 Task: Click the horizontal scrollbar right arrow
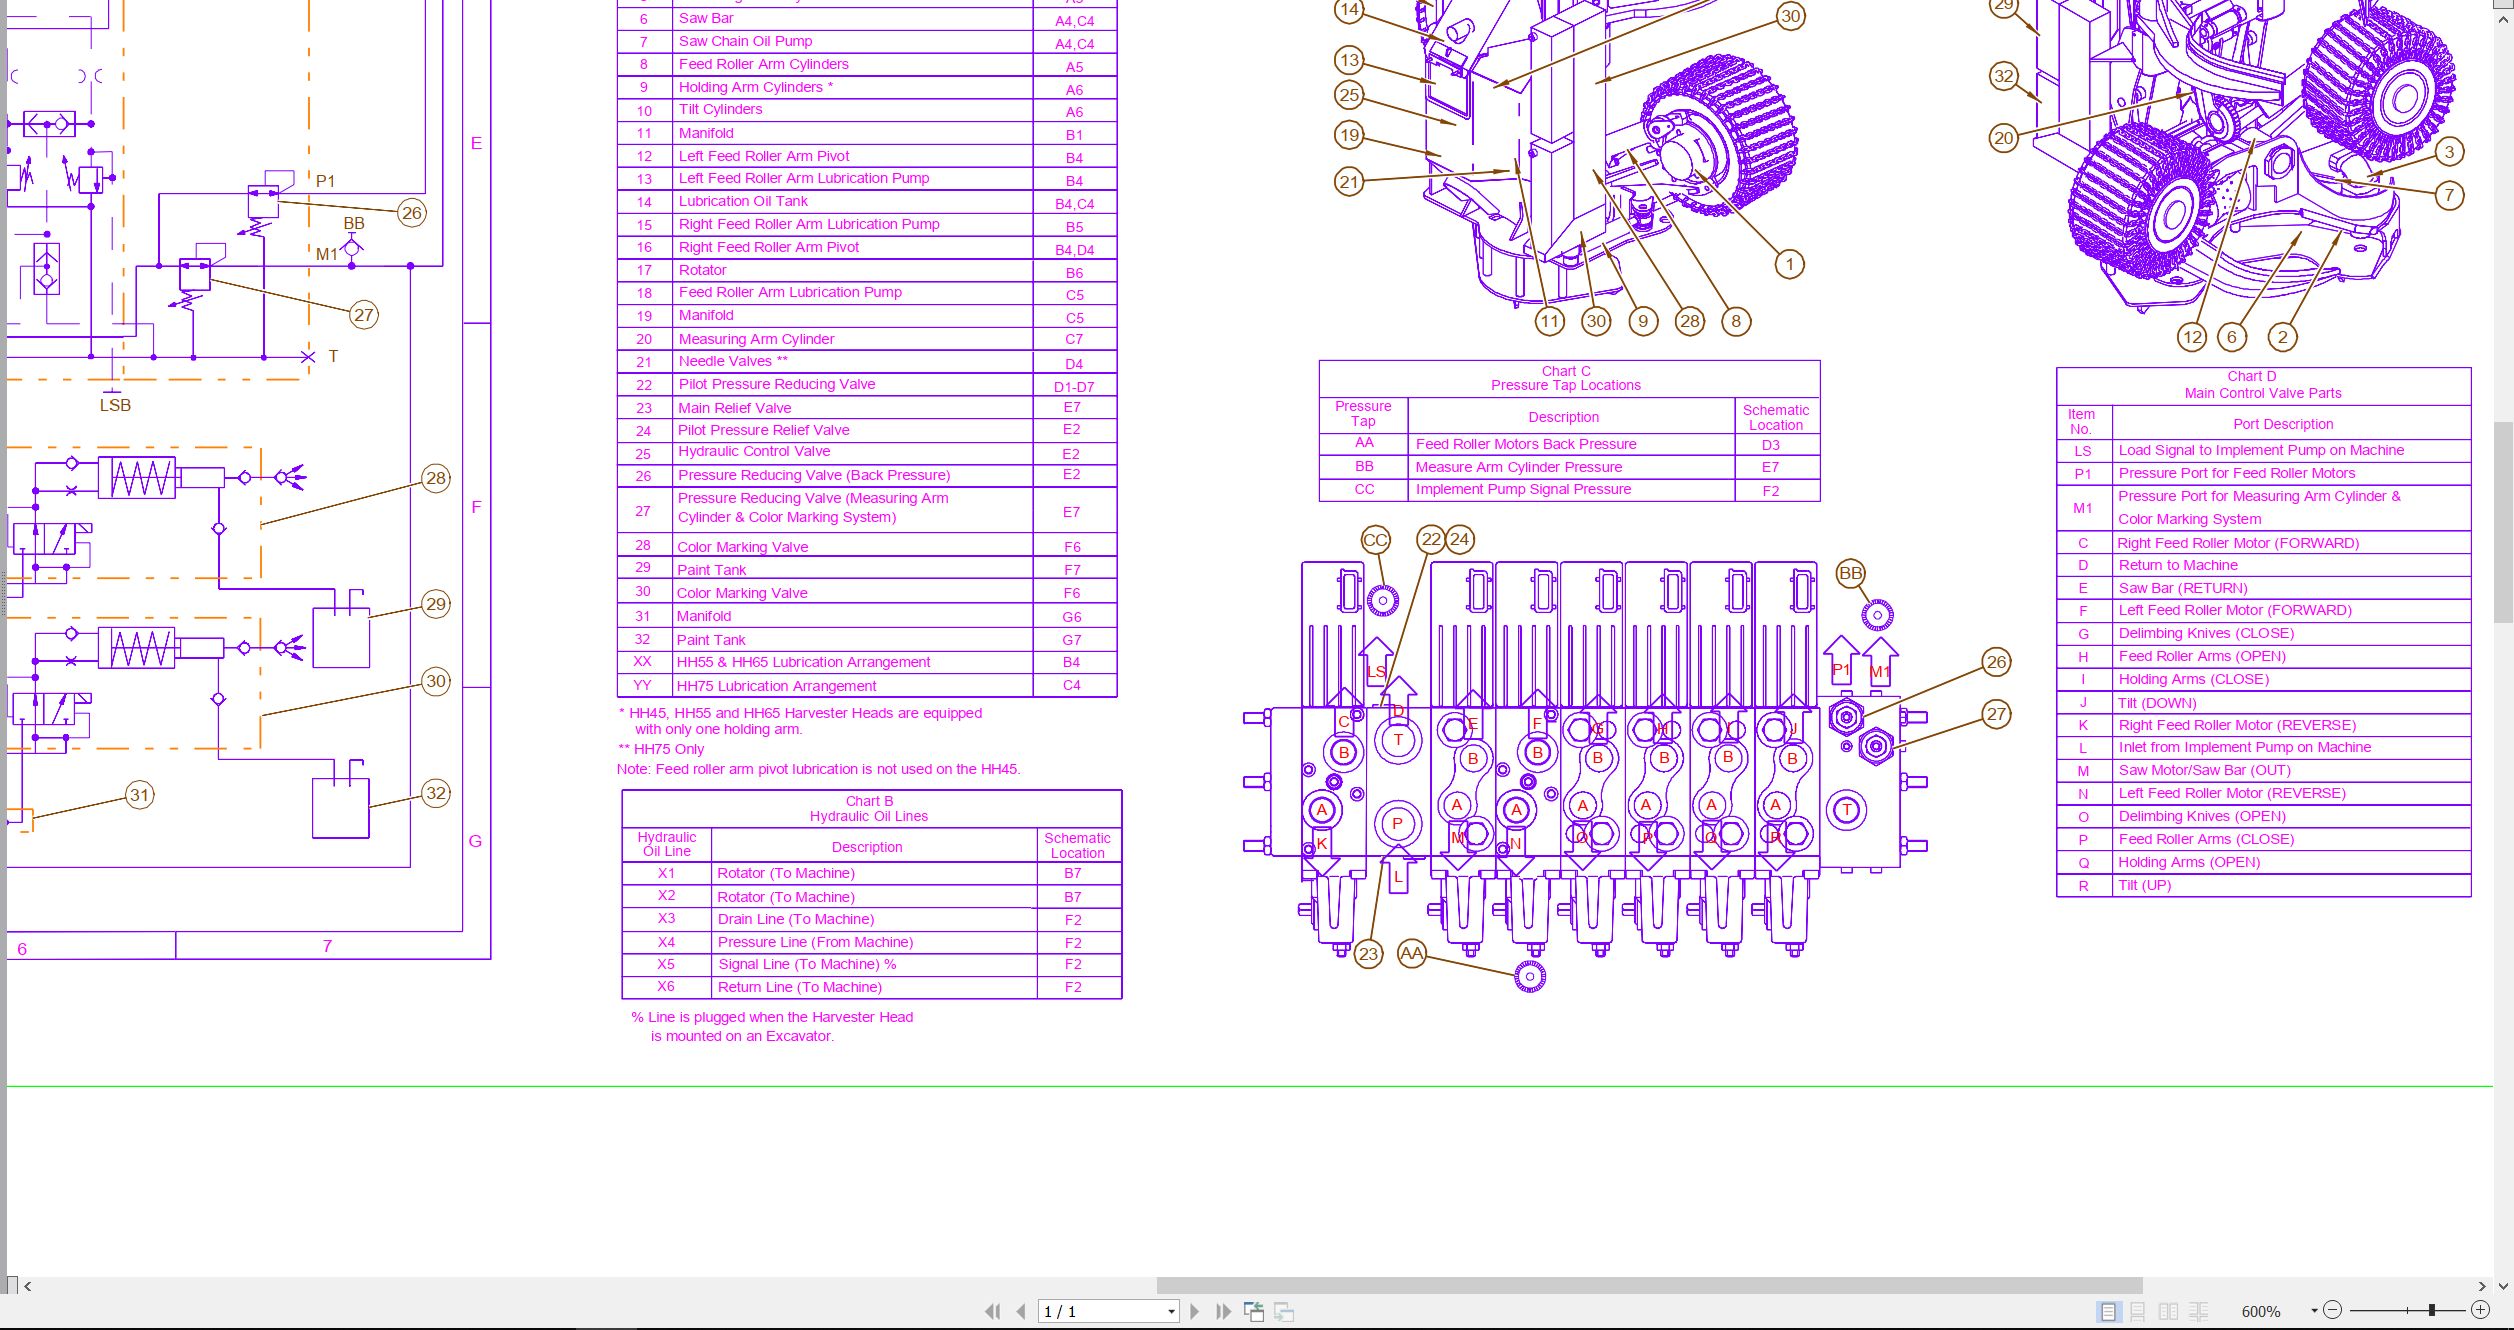click(x=2482, y=1286)
